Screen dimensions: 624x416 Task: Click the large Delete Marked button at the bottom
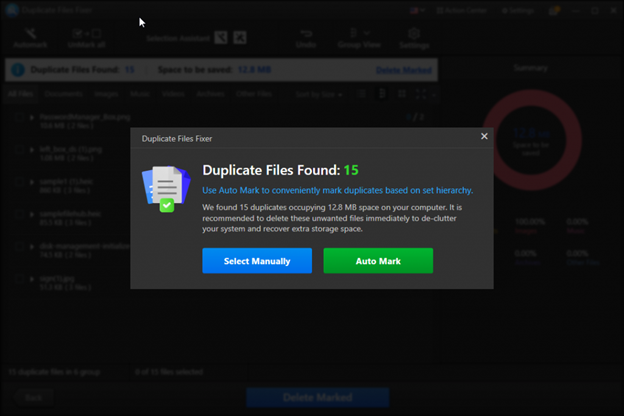[x=318, y=397]
